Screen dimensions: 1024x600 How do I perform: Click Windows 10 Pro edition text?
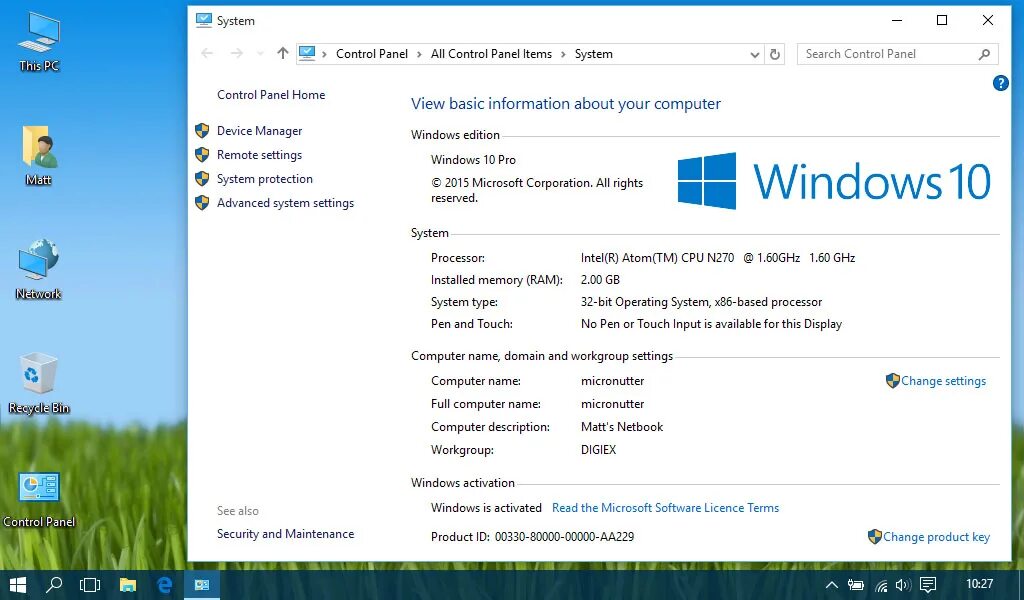point(473,160)
